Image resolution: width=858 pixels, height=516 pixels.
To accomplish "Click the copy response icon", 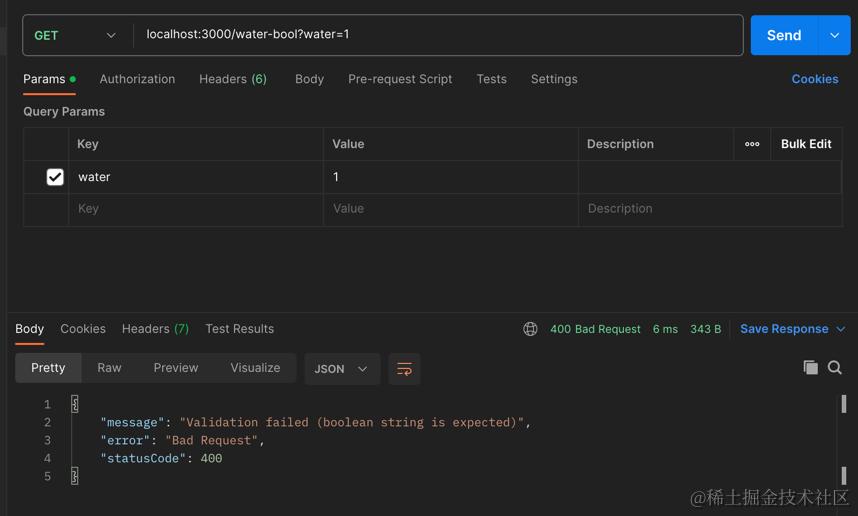I will pos(811,368).
